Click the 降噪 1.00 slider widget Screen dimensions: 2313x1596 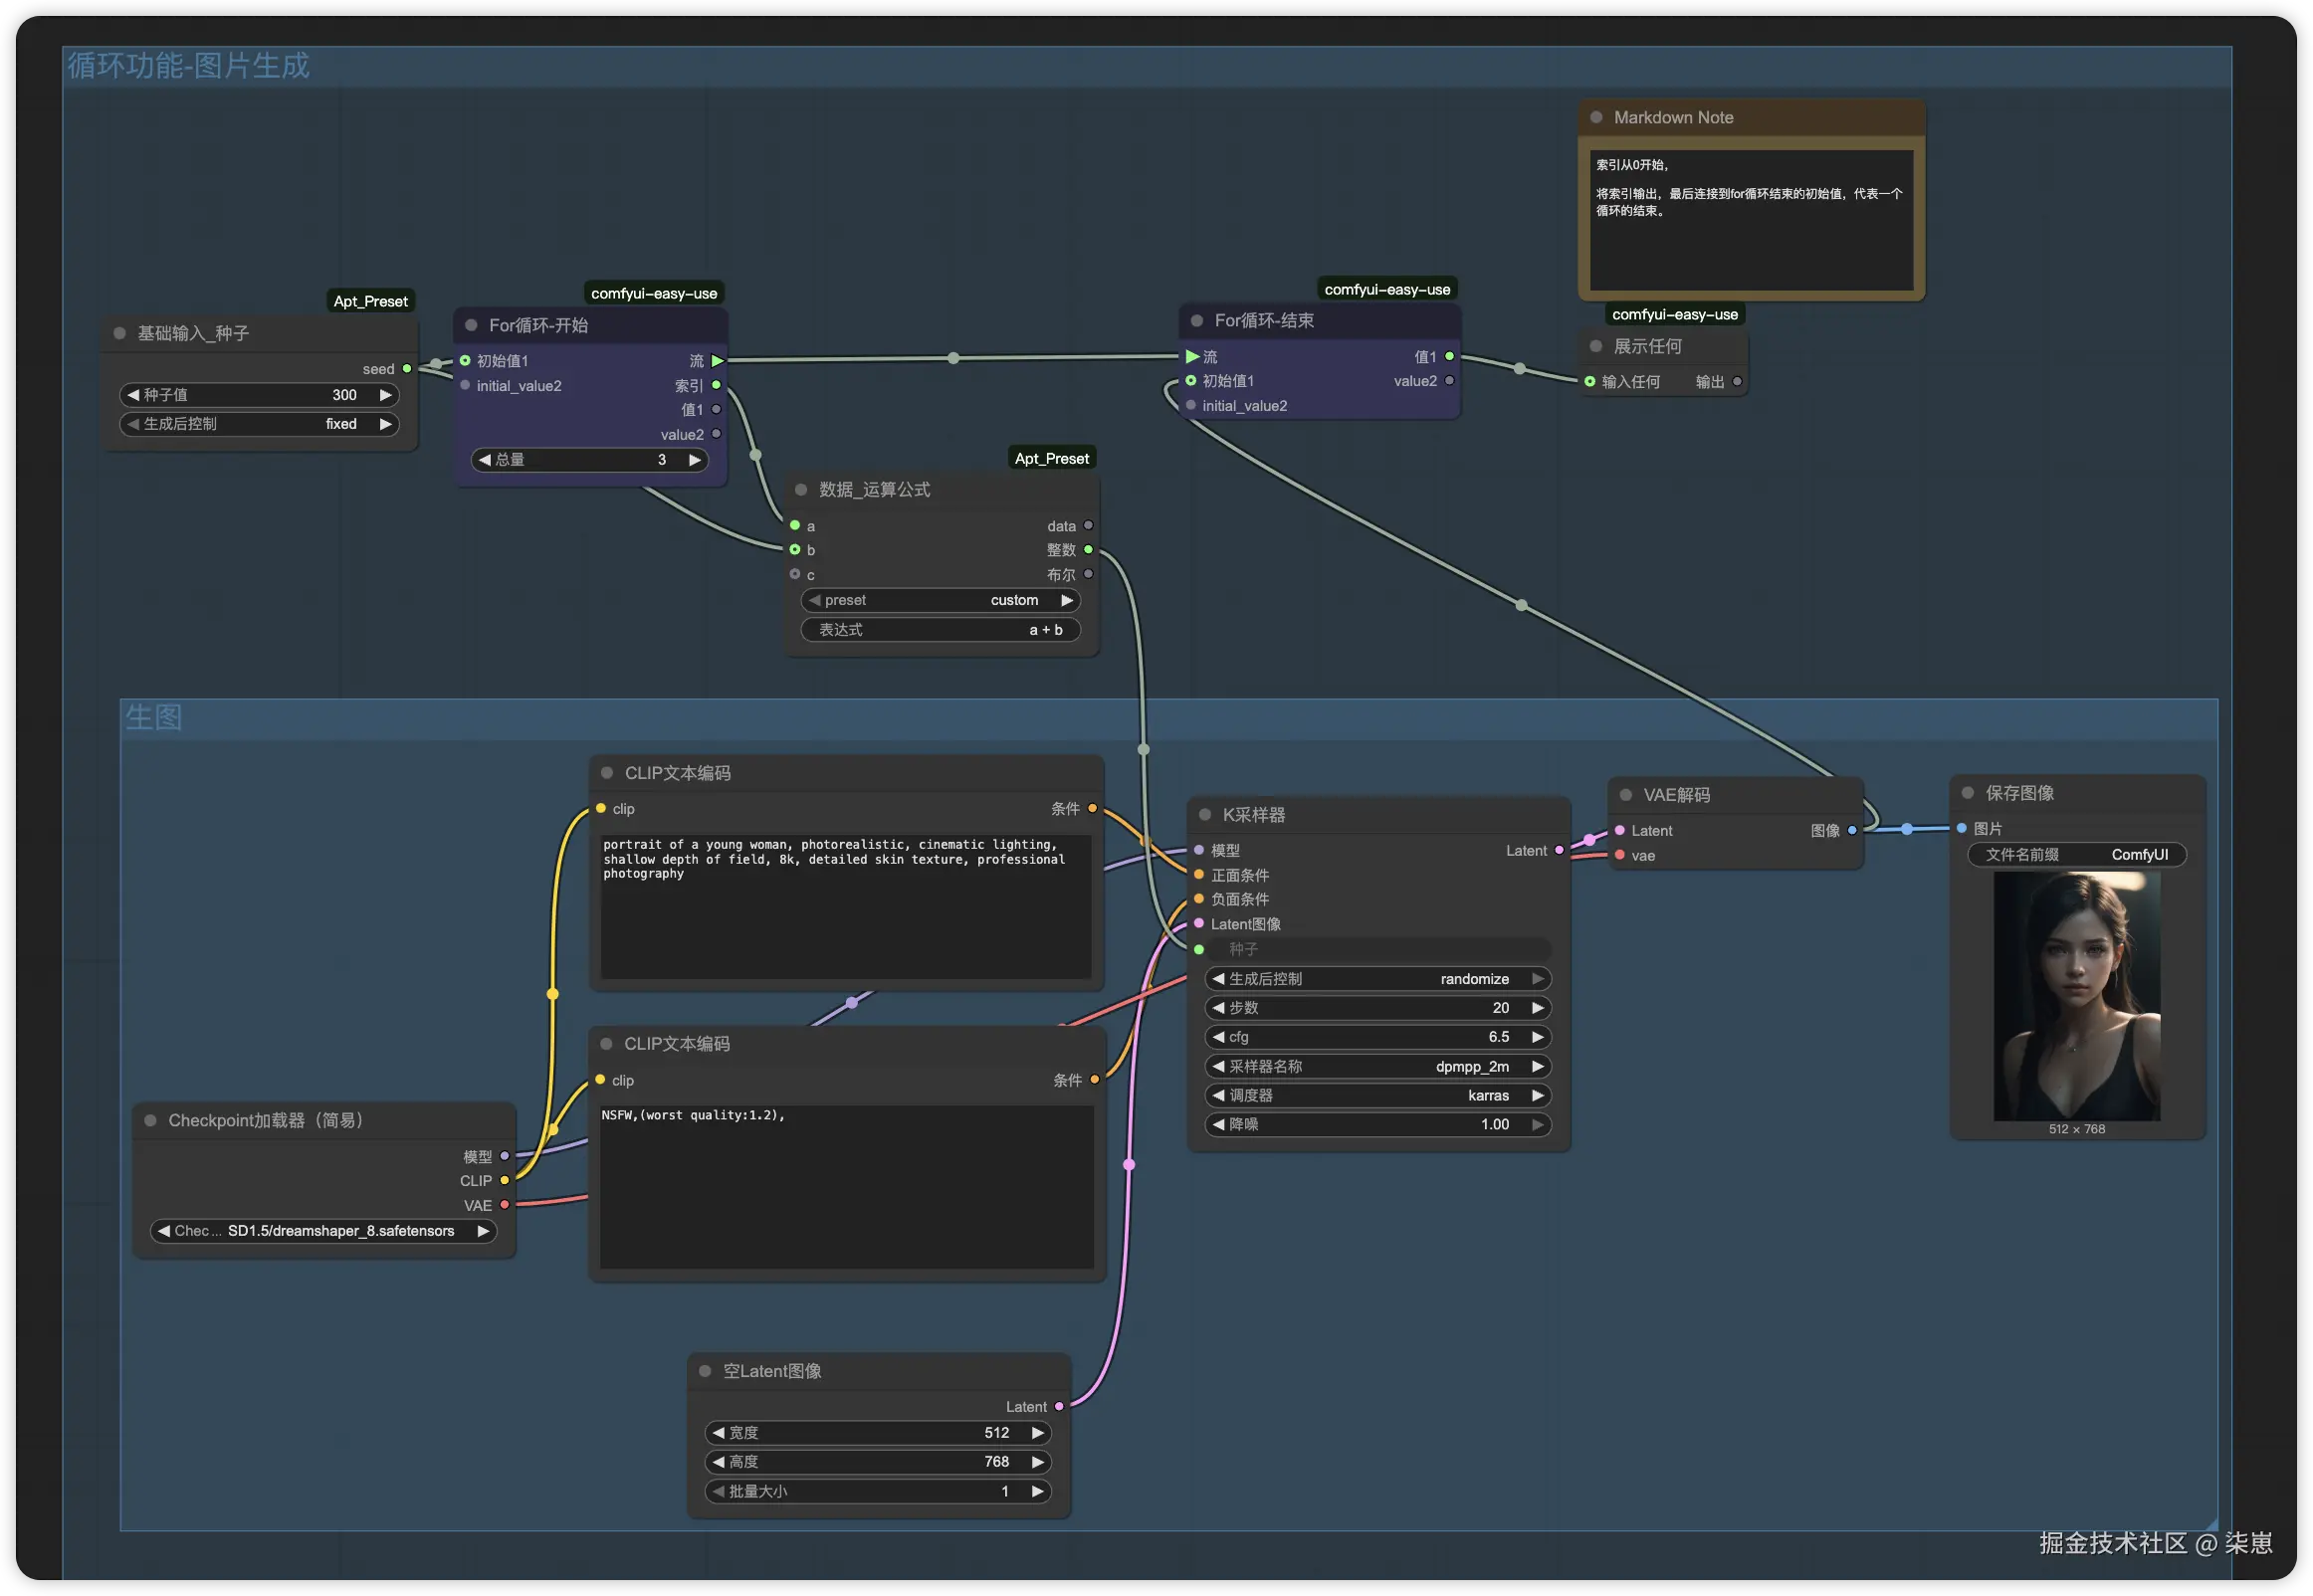point(1378,1124)
